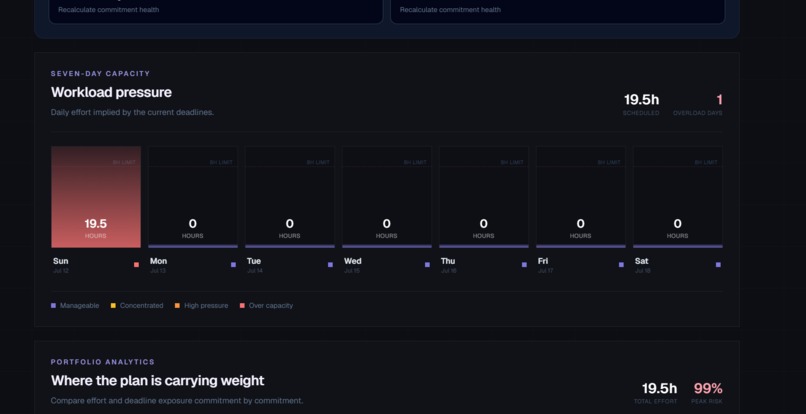Open the Wednesday 0 hours capacity bar
Viewport: 806px width, 414px height.
[x=387, y=197]
